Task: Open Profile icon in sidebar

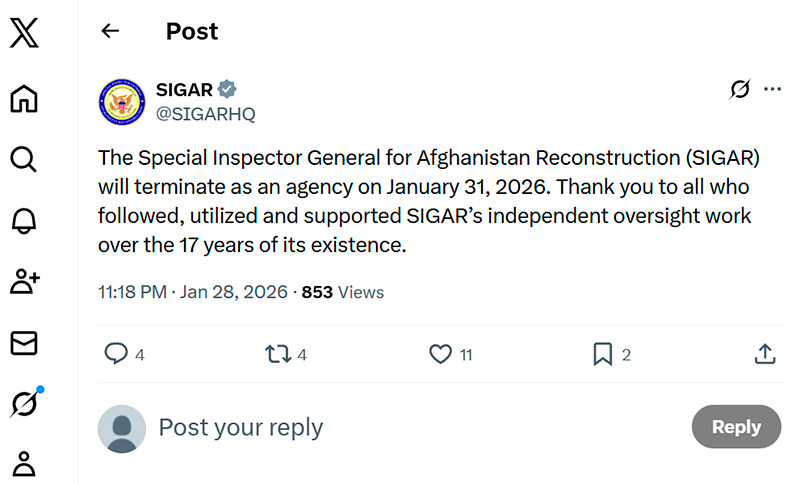Action: pyautogui.click(x=24, y=463)
